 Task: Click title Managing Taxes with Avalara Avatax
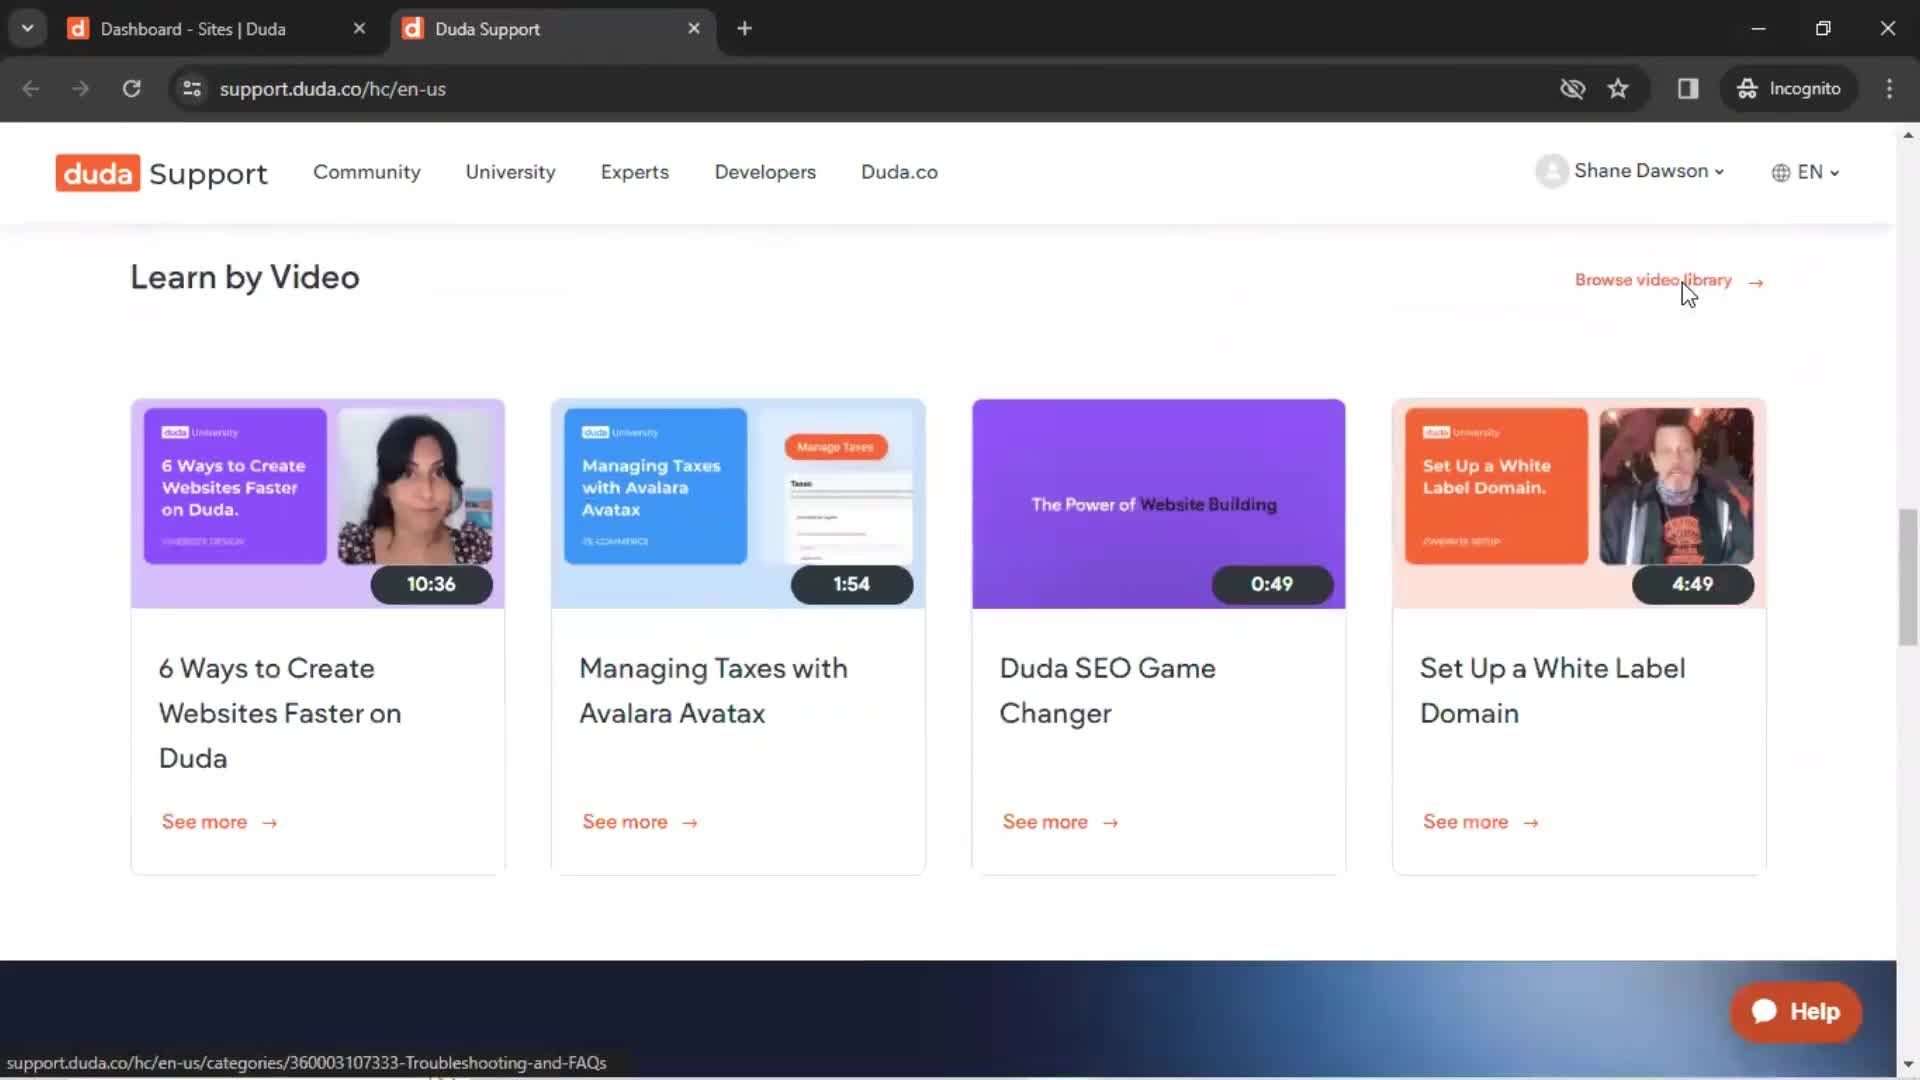(x=713, y=691)
